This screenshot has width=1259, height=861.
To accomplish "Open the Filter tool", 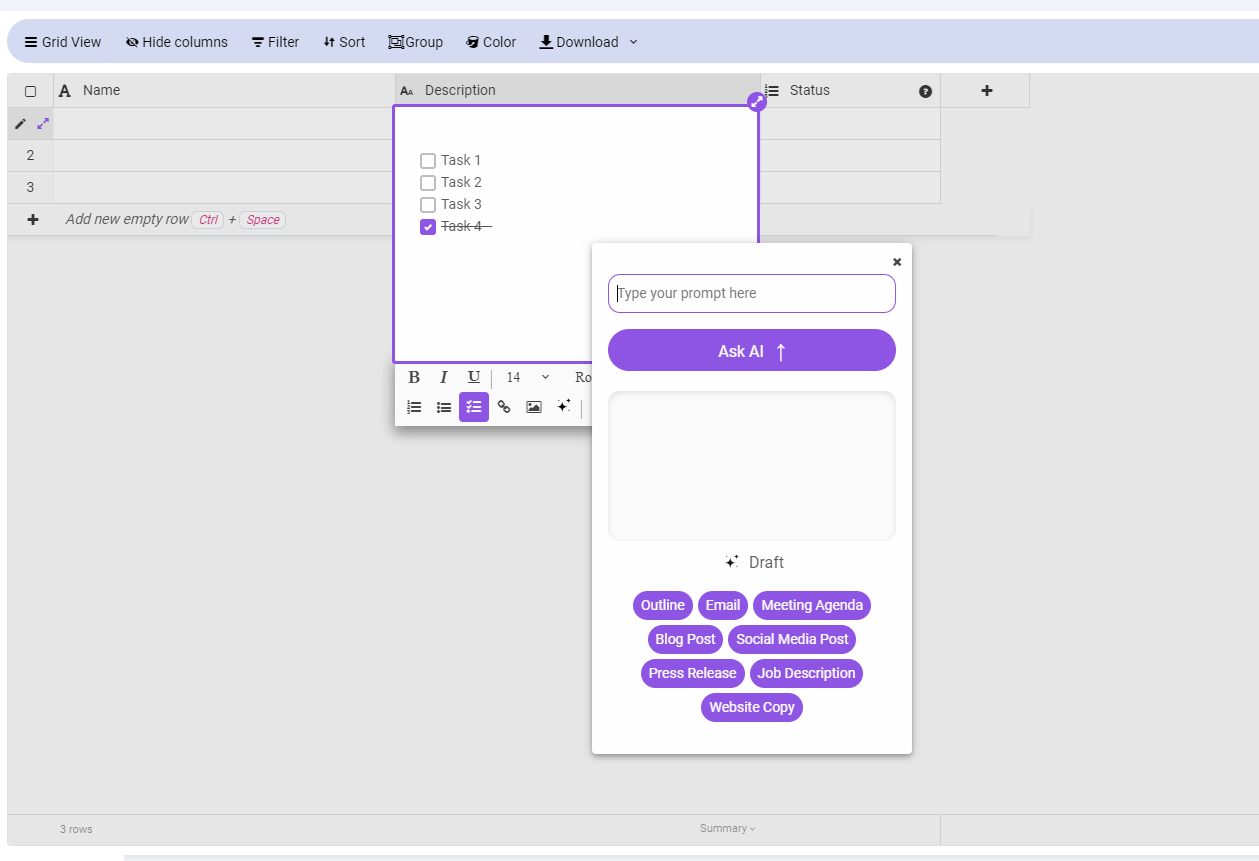I will pos(275,42).
